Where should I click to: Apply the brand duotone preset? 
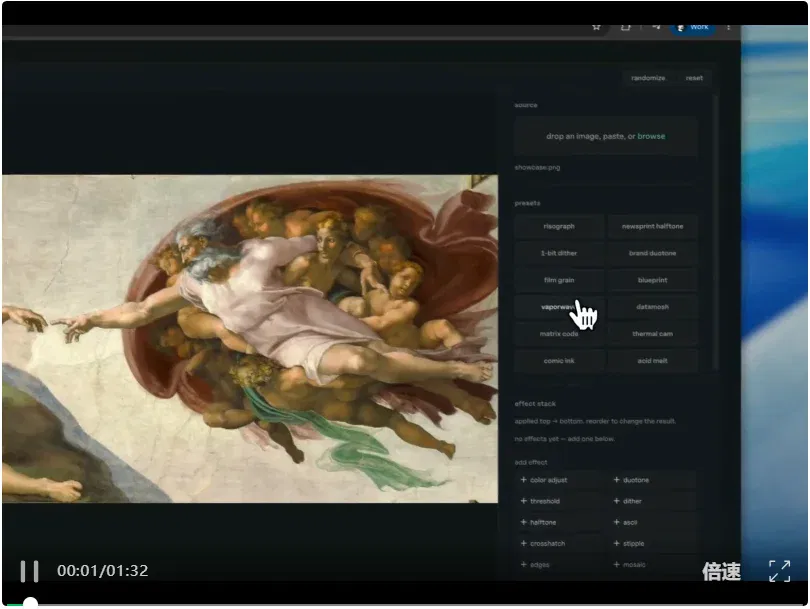coord(652,253)
